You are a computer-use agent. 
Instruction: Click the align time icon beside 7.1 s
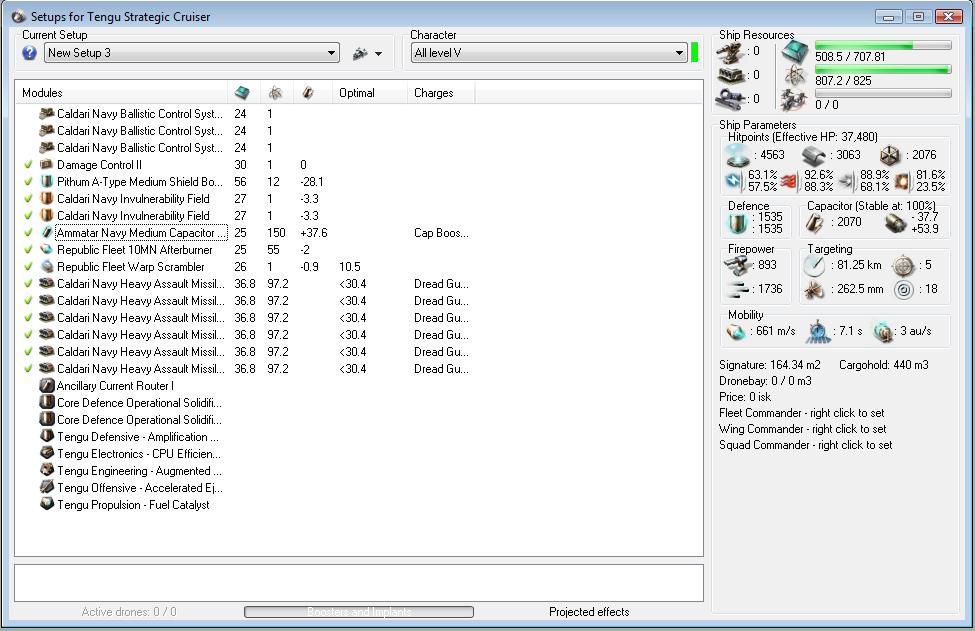click(x=818, y=332)
